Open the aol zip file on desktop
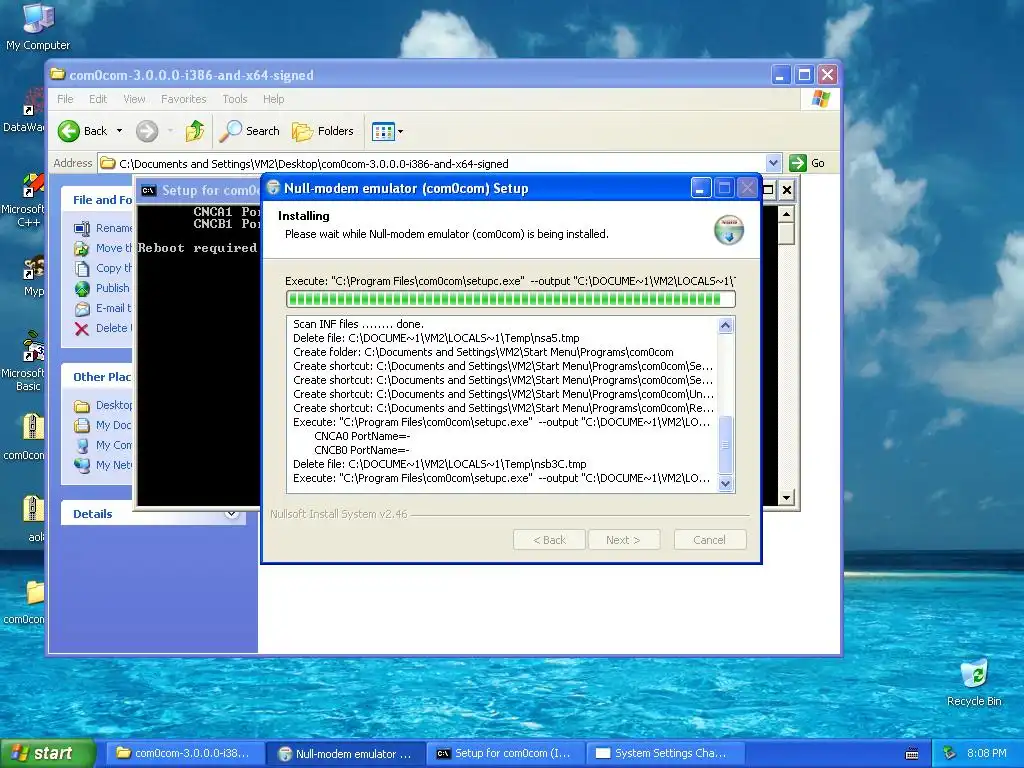1024x768 pixels. (33, 509)
